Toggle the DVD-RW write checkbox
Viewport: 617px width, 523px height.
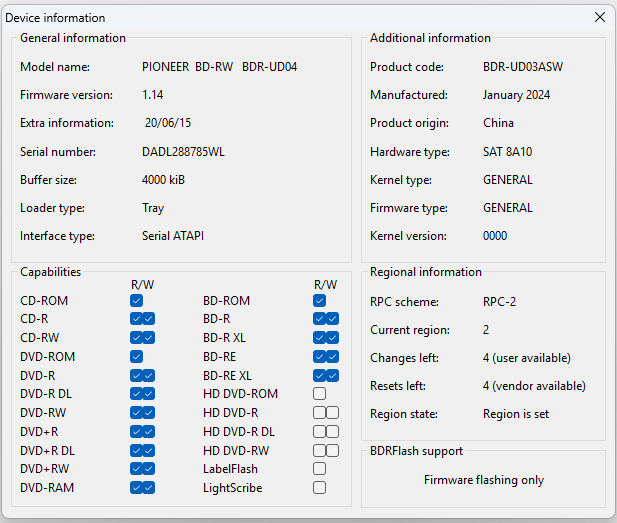click(x=149, y=412)
